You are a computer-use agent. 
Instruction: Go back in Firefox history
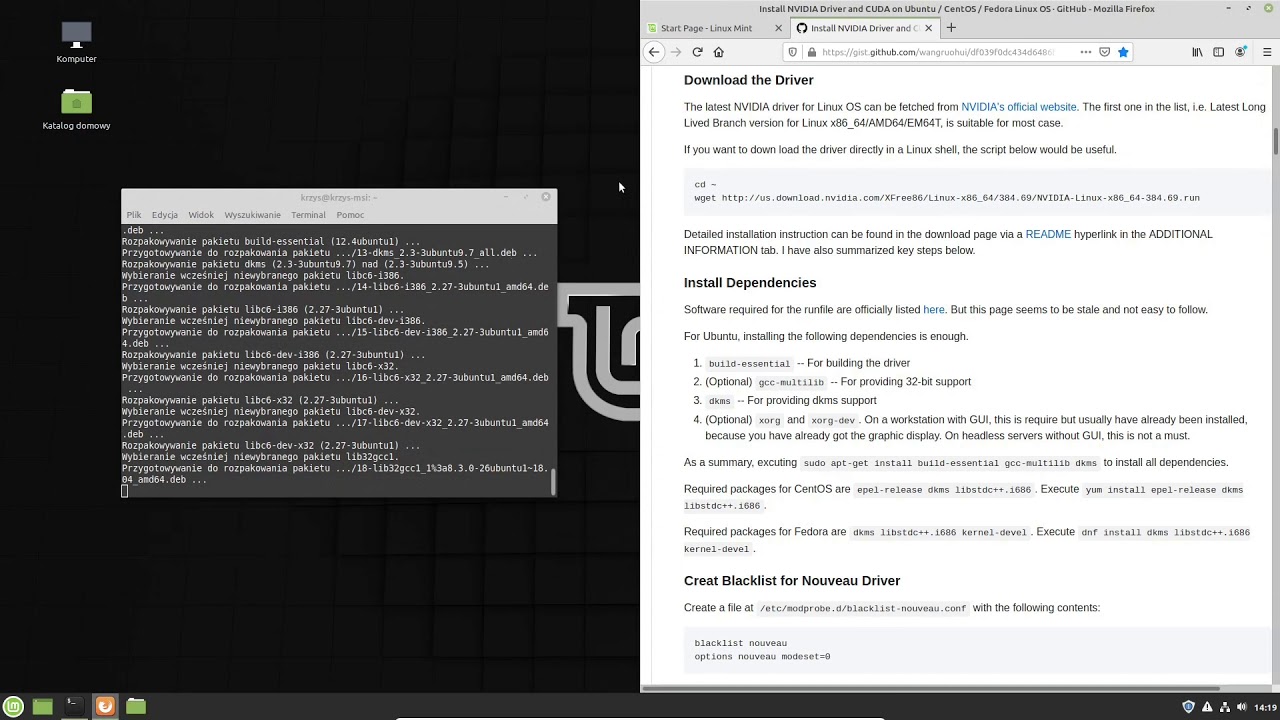654,52
